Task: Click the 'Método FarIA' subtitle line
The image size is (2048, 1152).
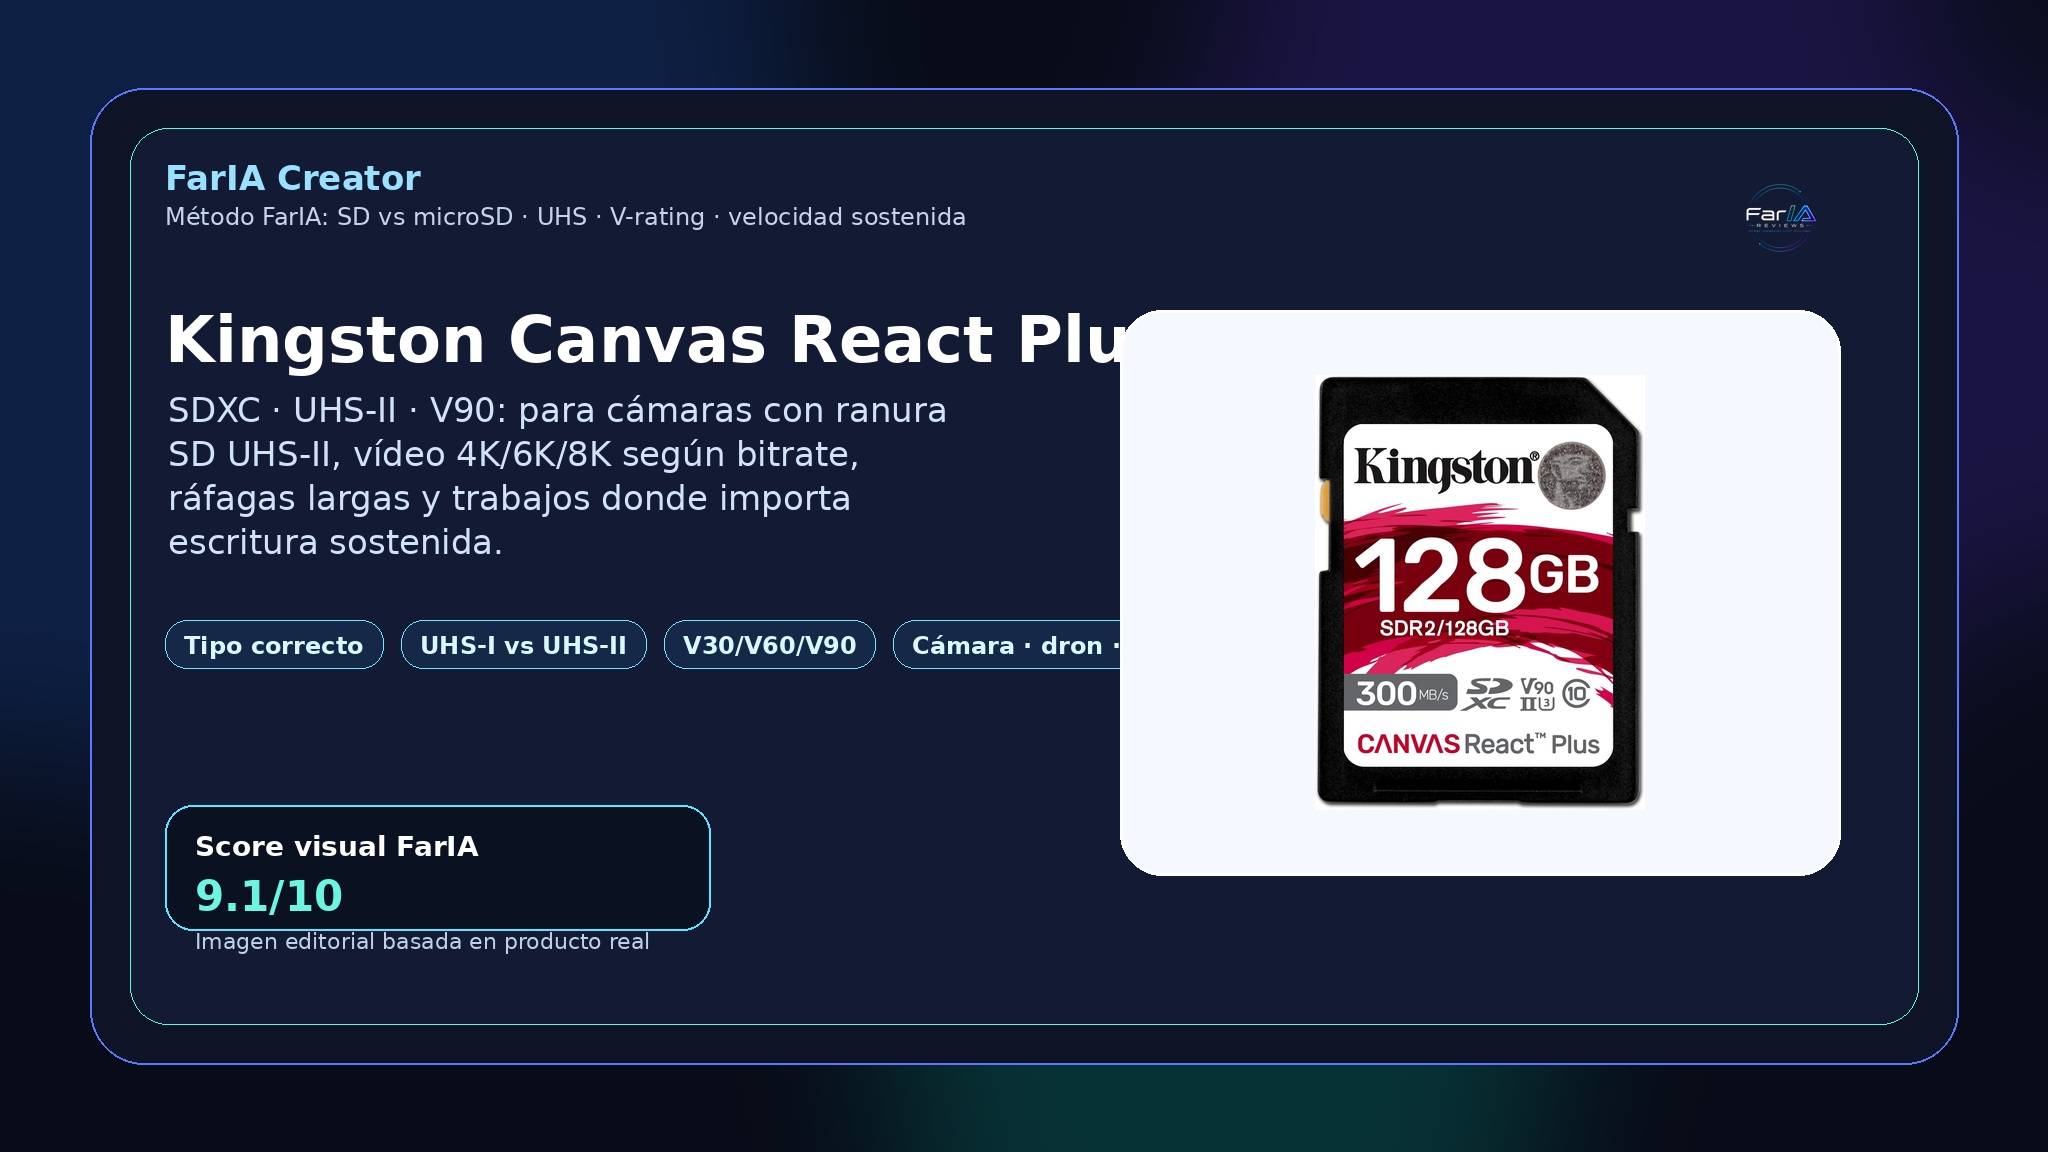Action: click(x=565, y=217)
